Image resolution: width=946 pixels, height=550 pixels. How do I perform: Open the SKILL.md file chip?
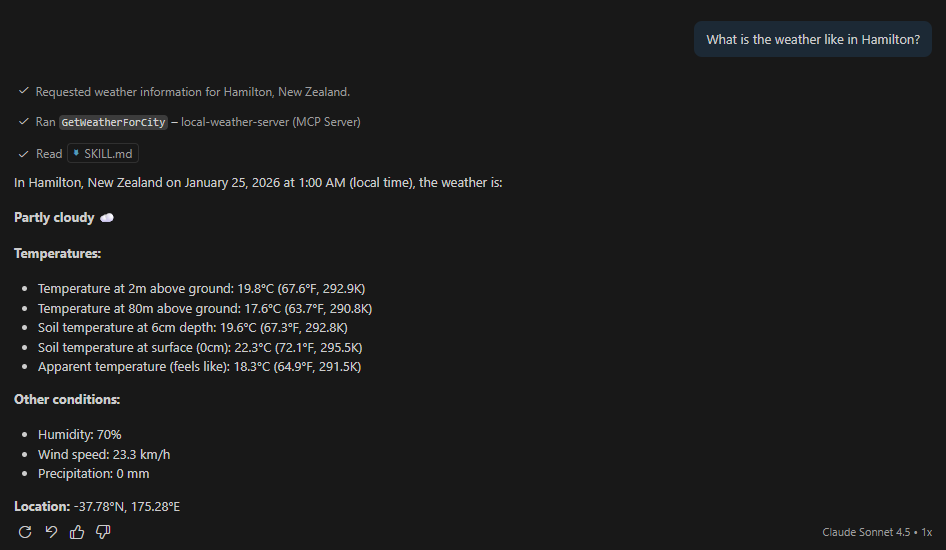[x=103, y=154]
